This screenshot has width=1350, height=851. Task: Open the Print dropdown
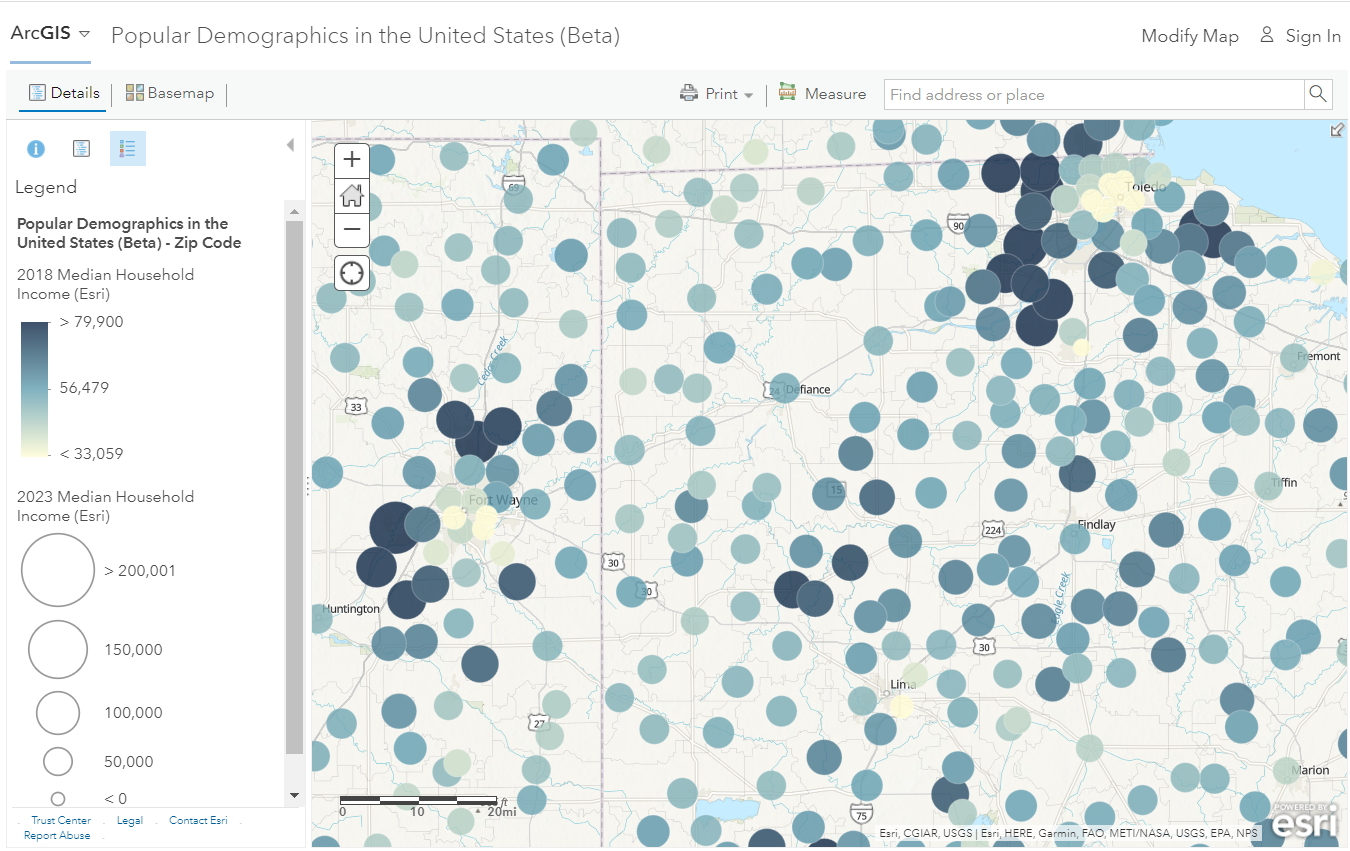[717, 94]
